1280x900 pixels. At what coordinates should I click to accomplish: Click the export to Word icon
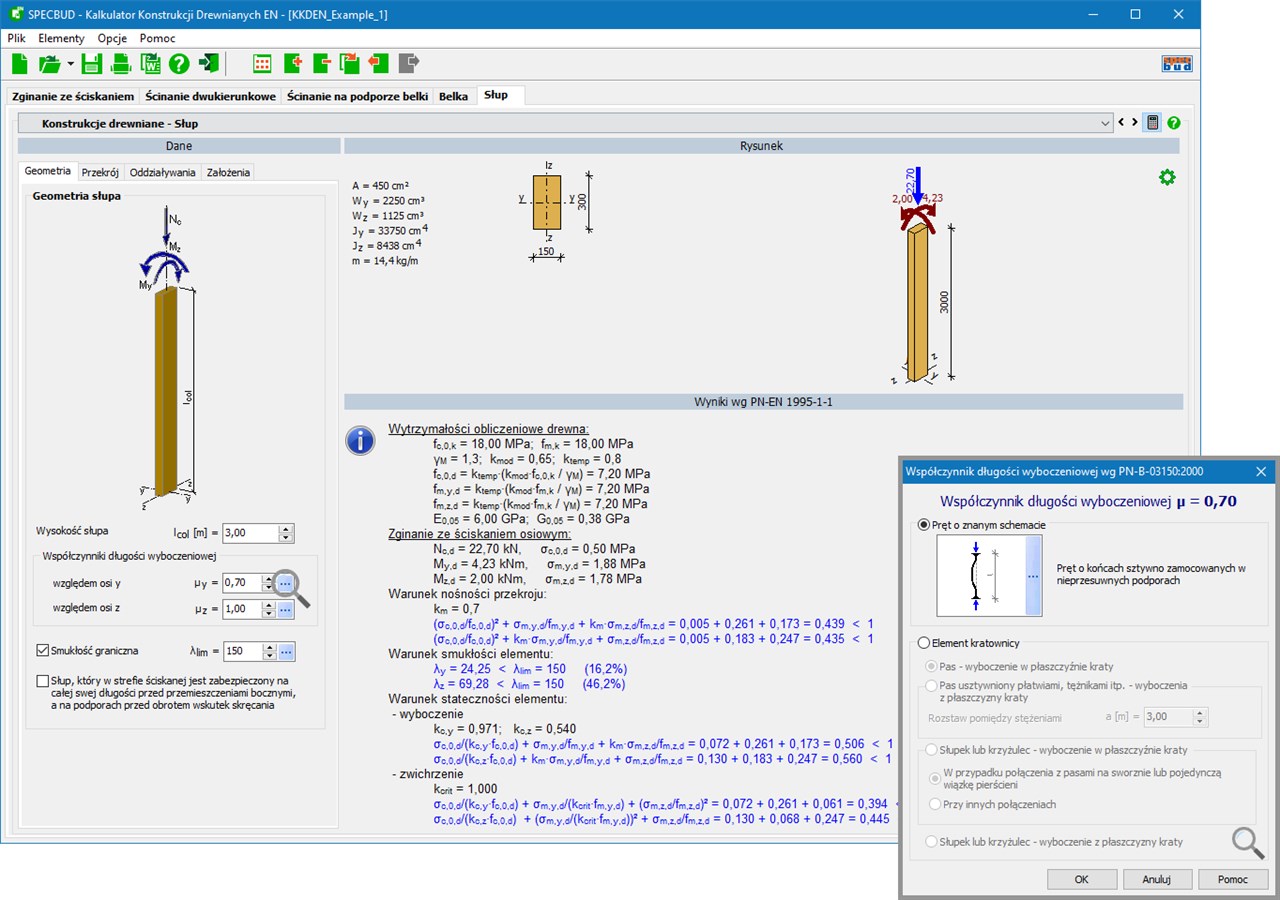tap(150, 64)
